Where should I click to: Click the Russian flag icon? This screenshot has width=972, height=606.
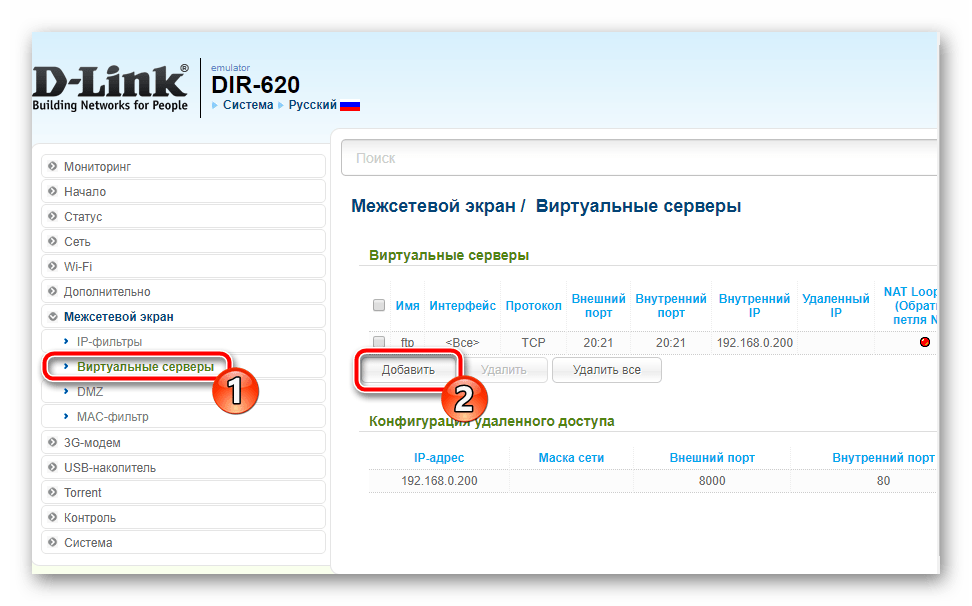pyautogui.click(x=350, y=105)
